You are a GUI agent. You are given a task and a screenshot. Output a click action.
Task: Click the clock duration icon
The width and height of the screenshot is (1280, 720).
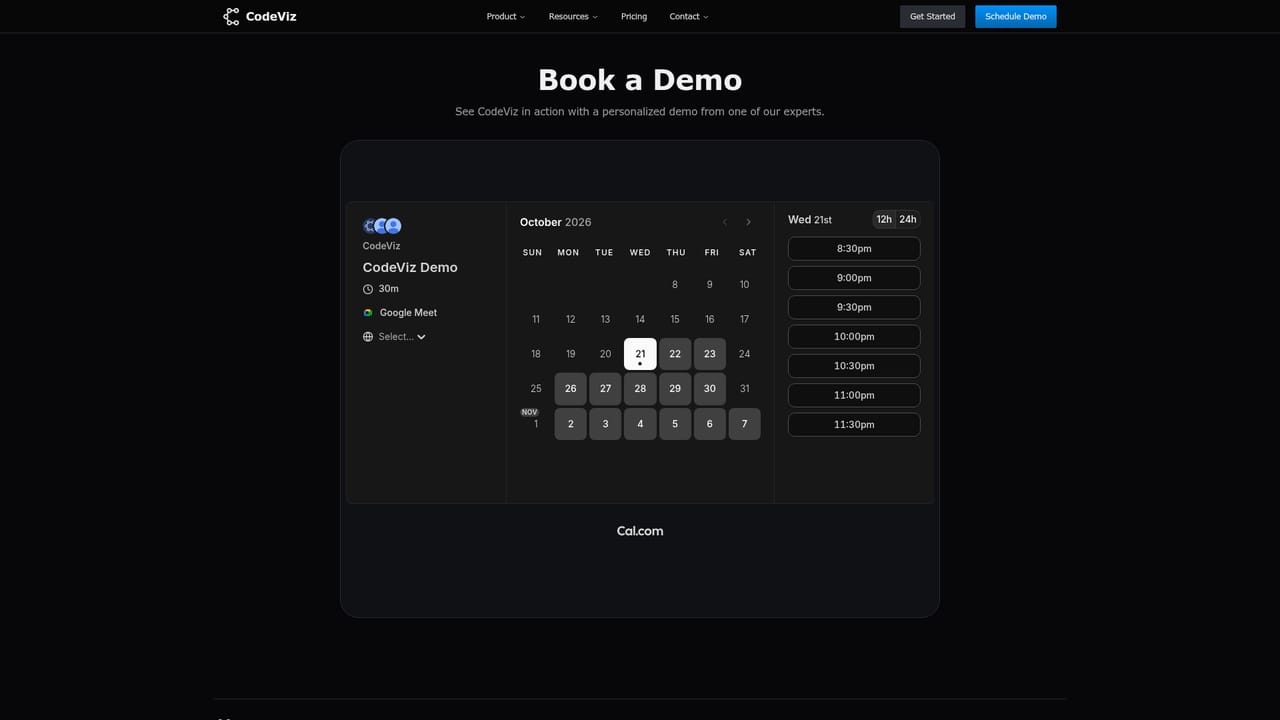click(x=368, y=289)
